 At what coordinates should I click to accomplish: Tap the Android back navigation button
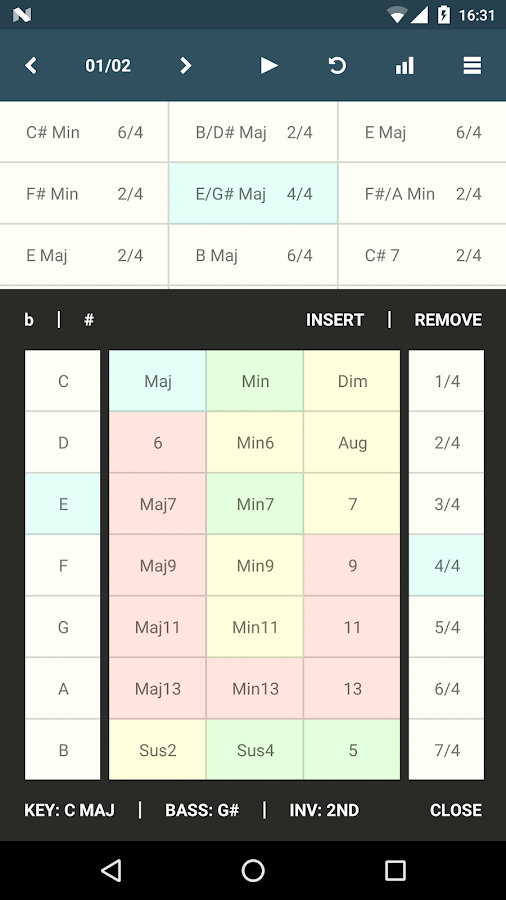pyautogui.click(x=111, y=870)
